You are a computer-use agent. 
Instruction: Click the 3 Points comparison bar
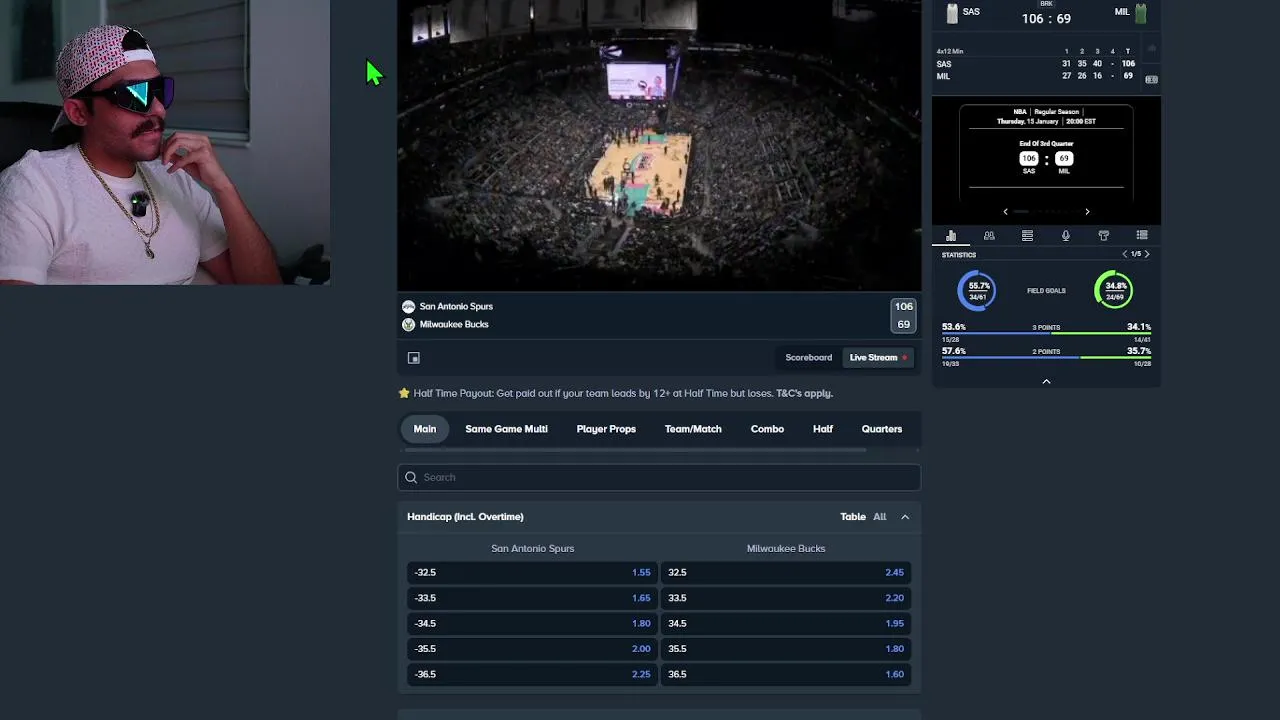tap(1046, 333)
